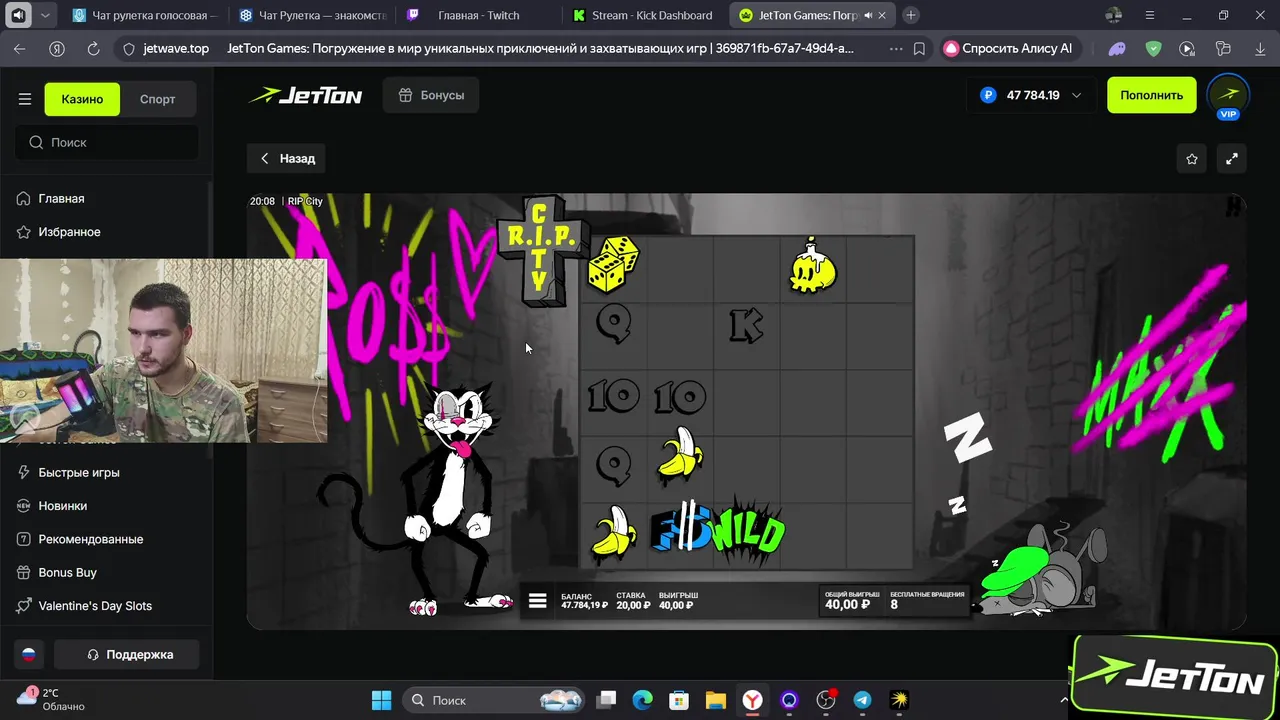Open the extensions icon
Screen dimensions: 1280x720
coord(1222,48)
